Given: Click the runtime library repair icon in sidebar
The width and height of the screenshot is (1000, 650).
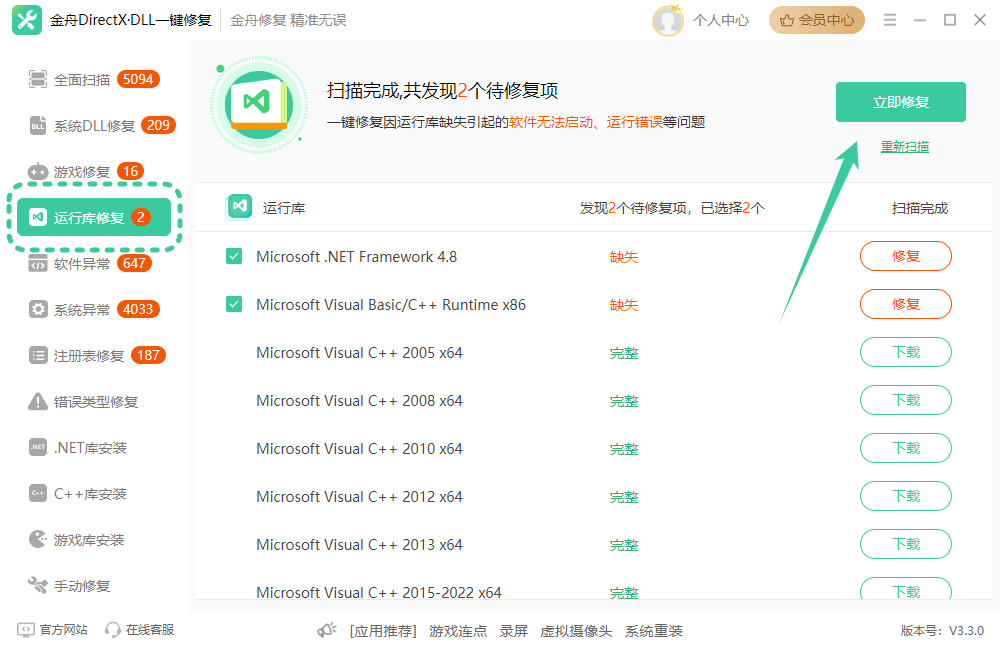Looking at the screenshot, I should coord(38,218).
